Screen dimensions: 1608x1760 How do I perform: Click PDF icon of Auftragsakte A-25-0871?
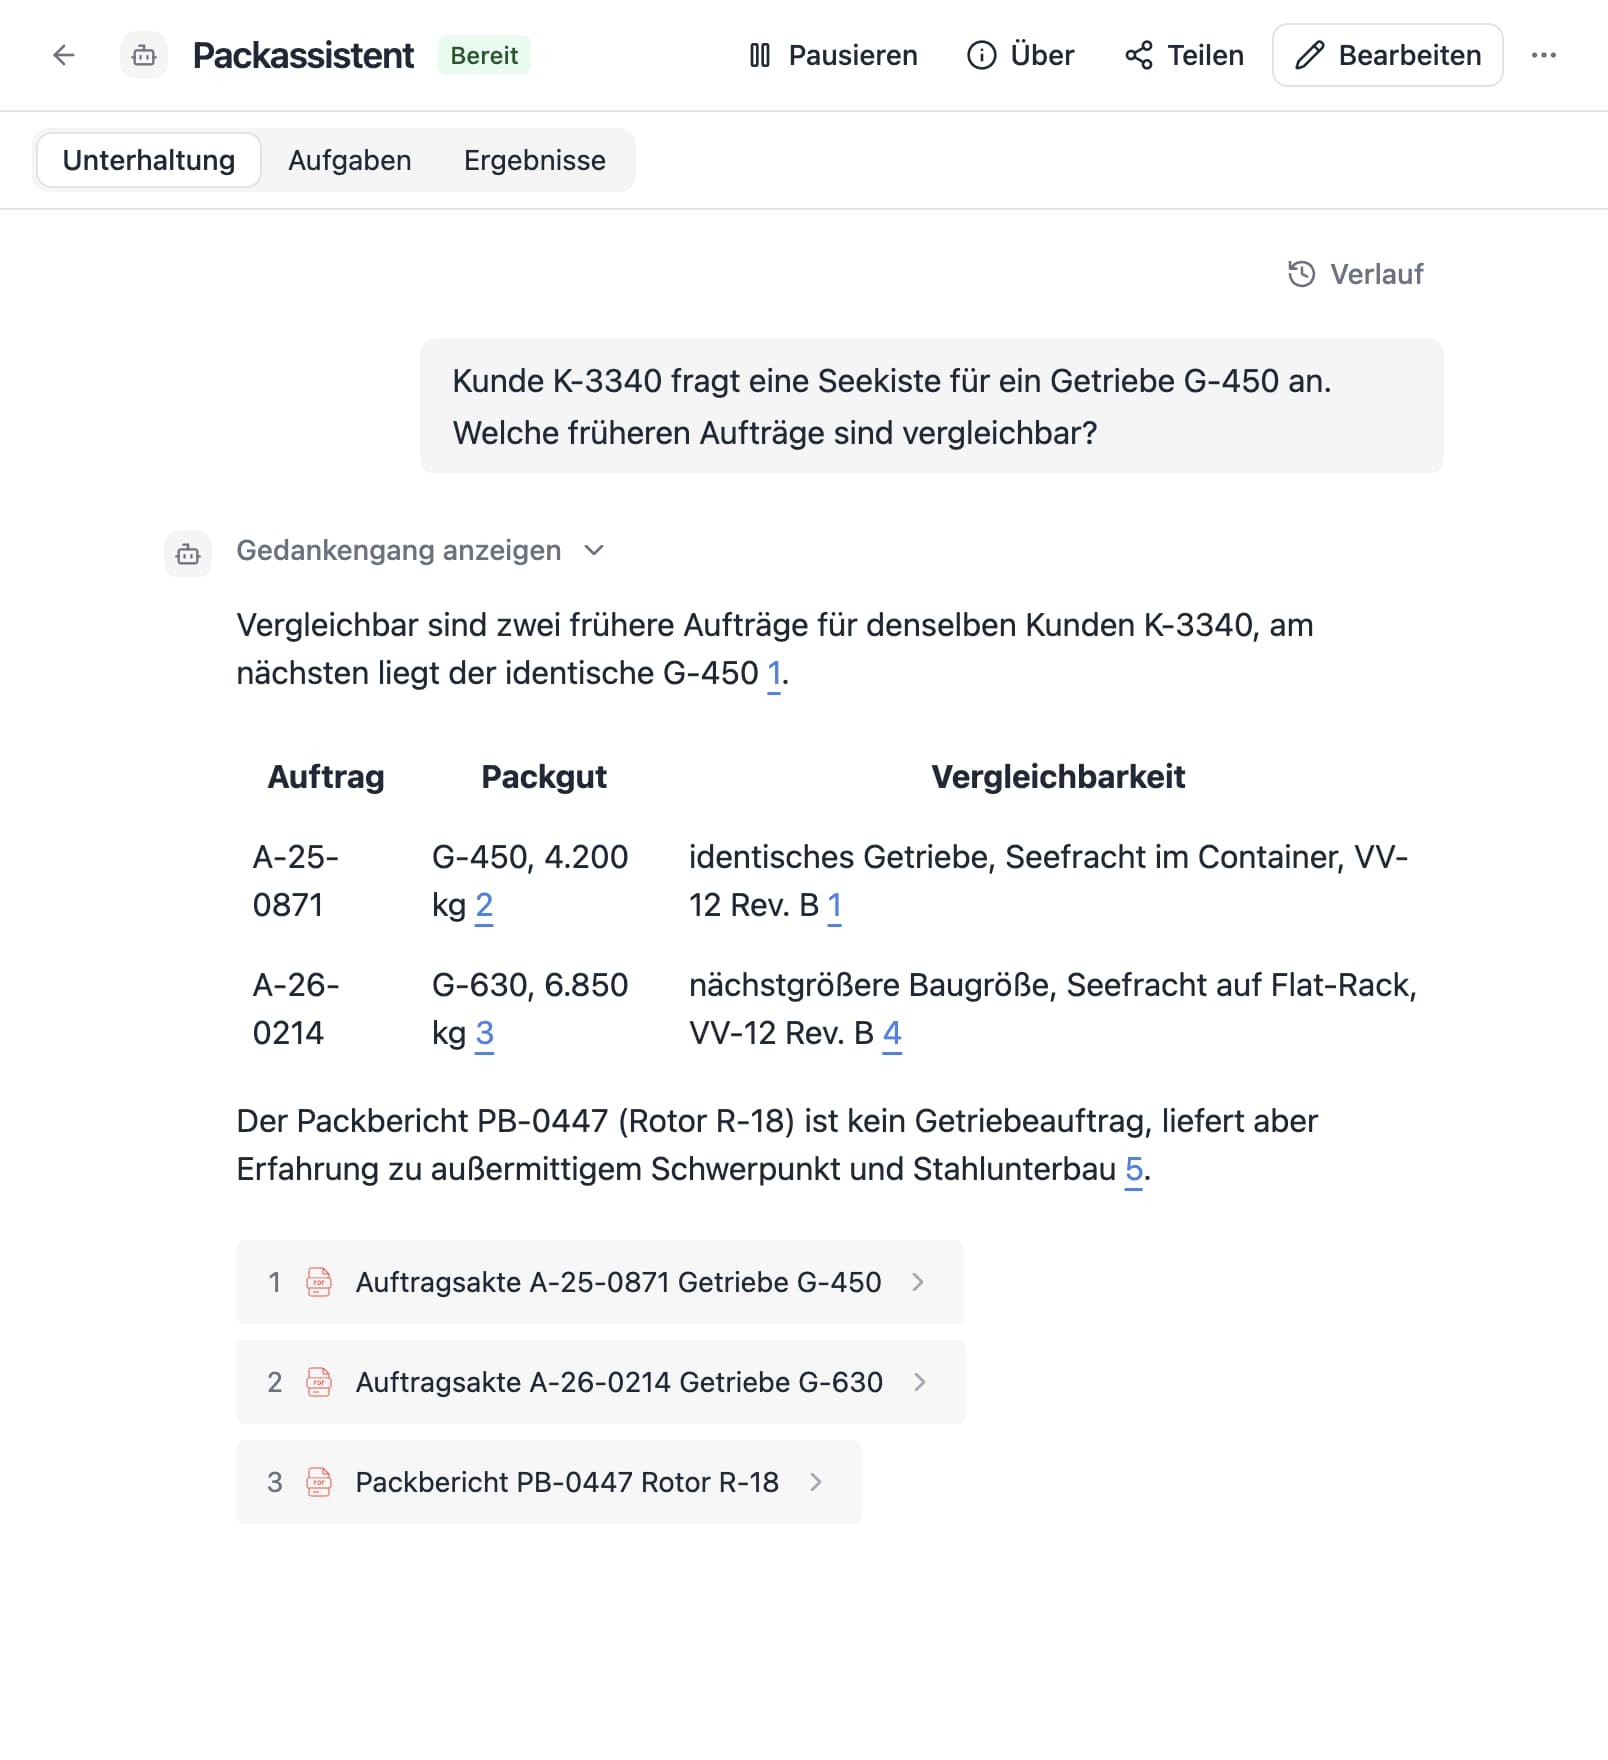coord(319,1282)
